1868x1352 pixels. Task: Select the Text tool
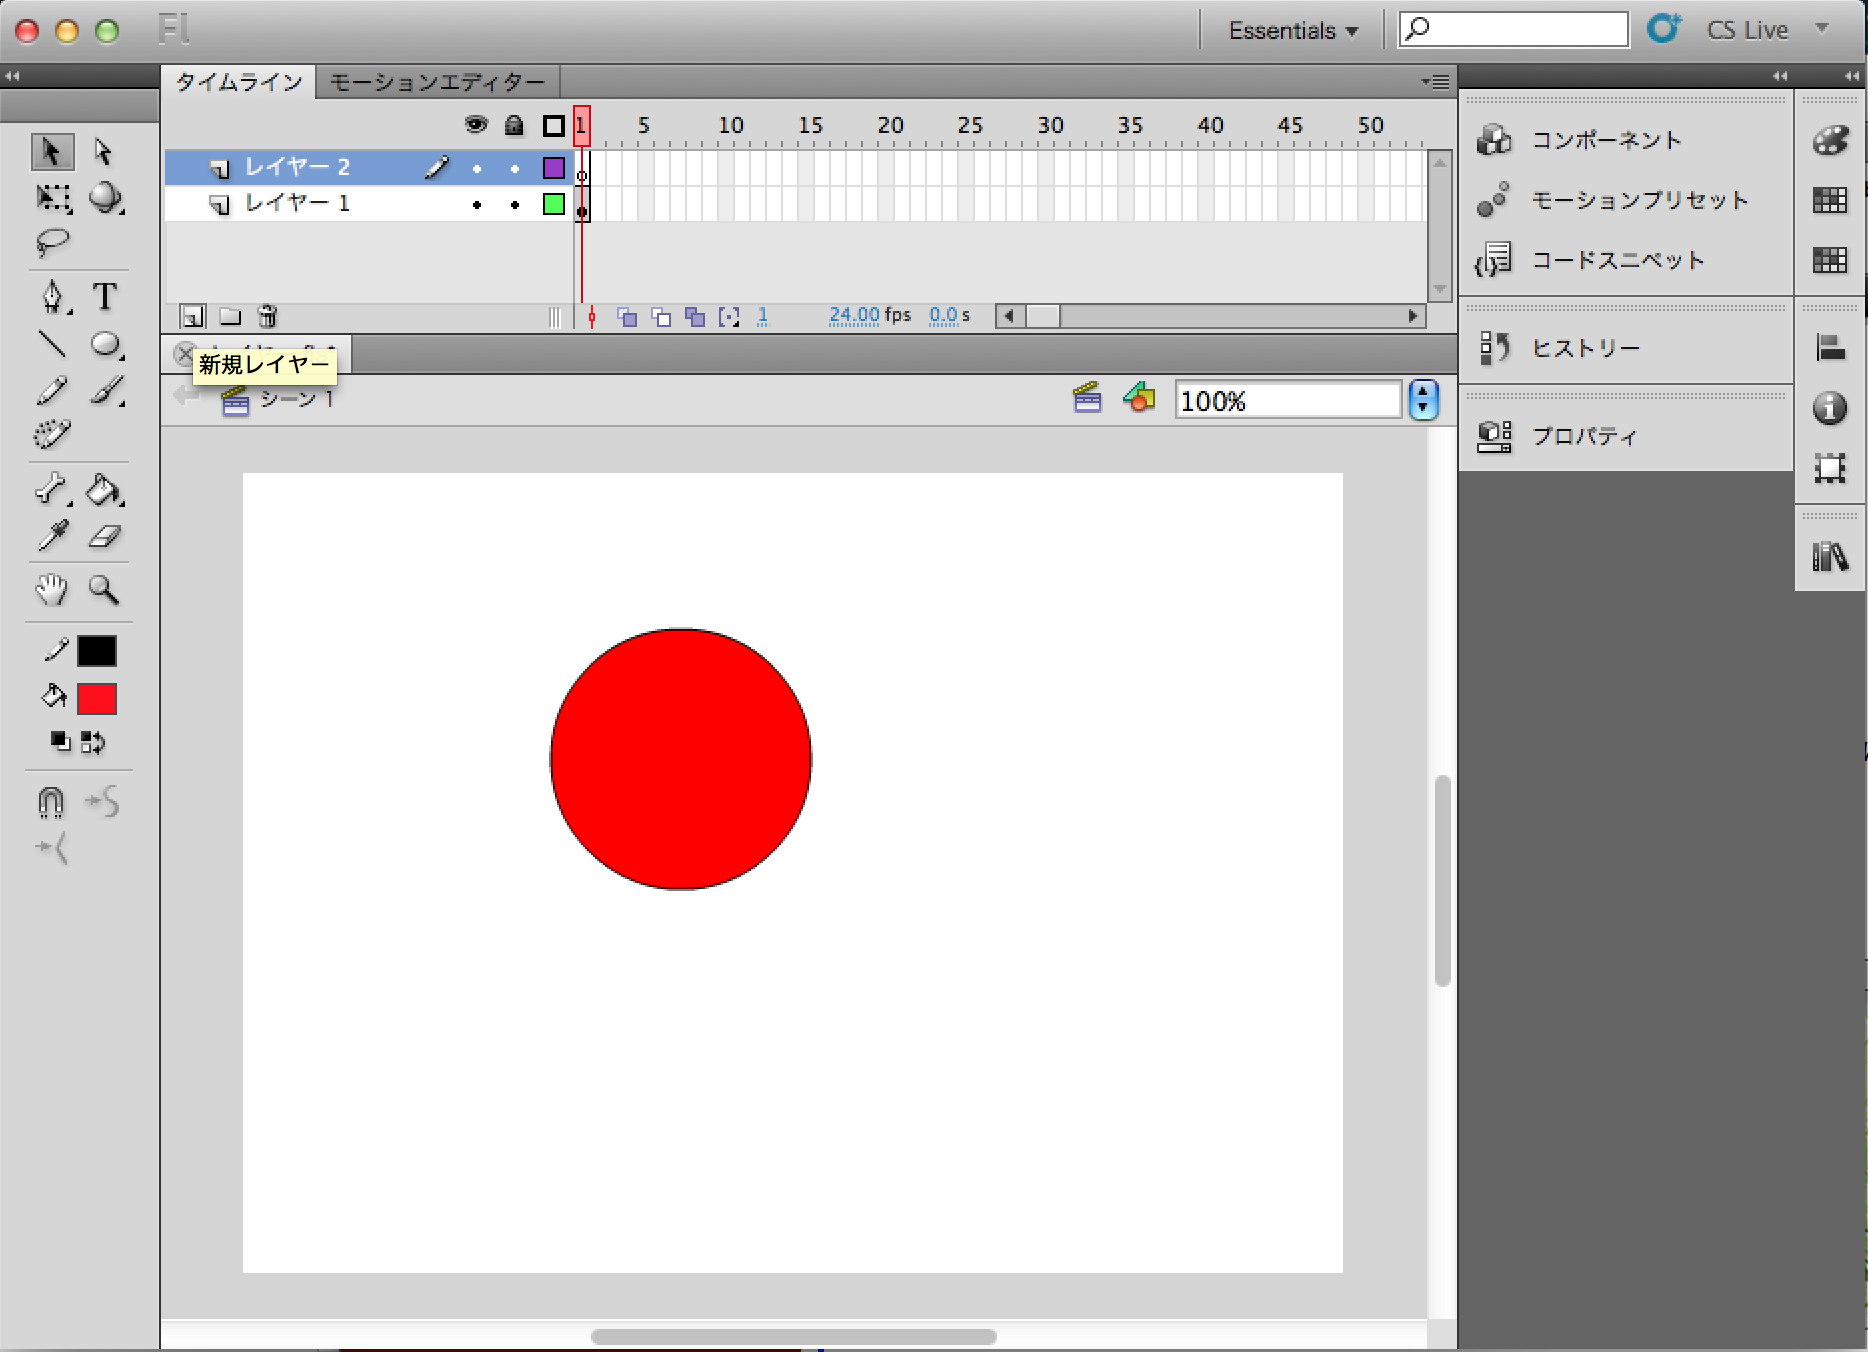click(104, 297)
